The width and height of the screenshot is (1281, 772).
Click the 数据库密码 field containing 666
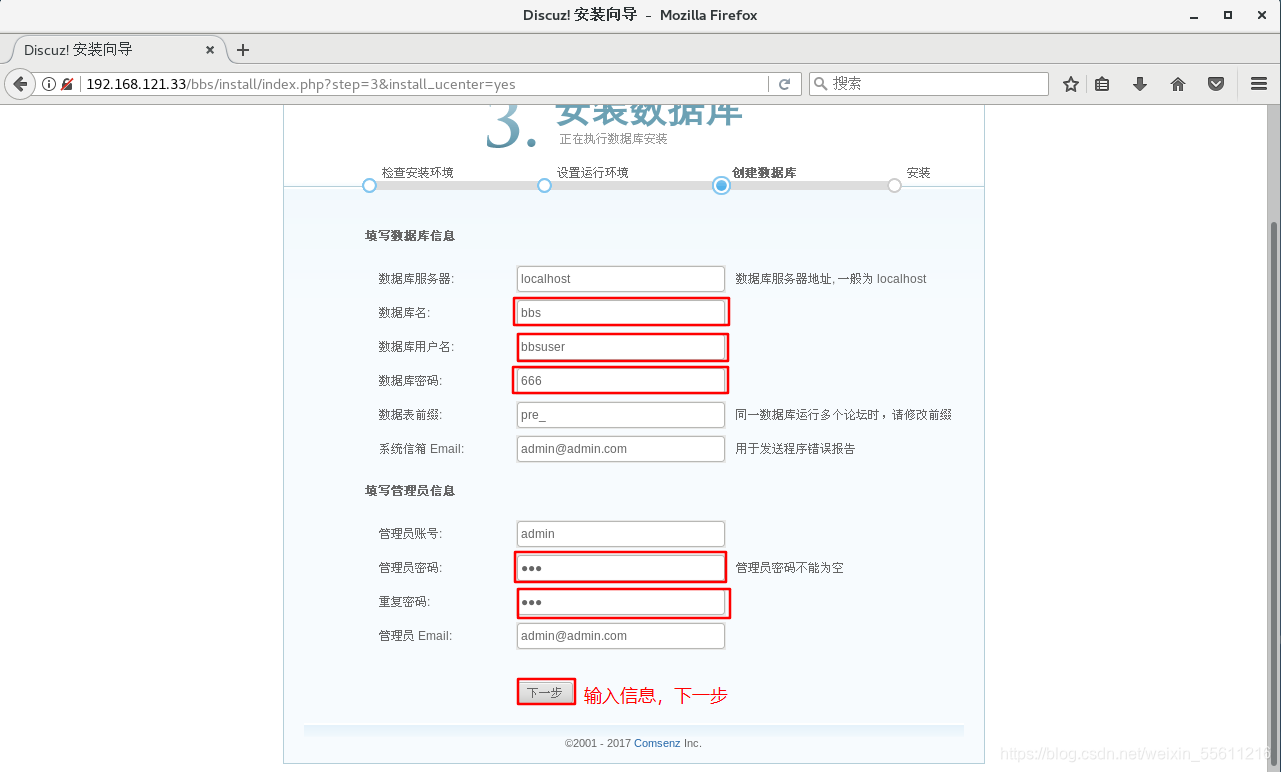[x=621, y=381]
